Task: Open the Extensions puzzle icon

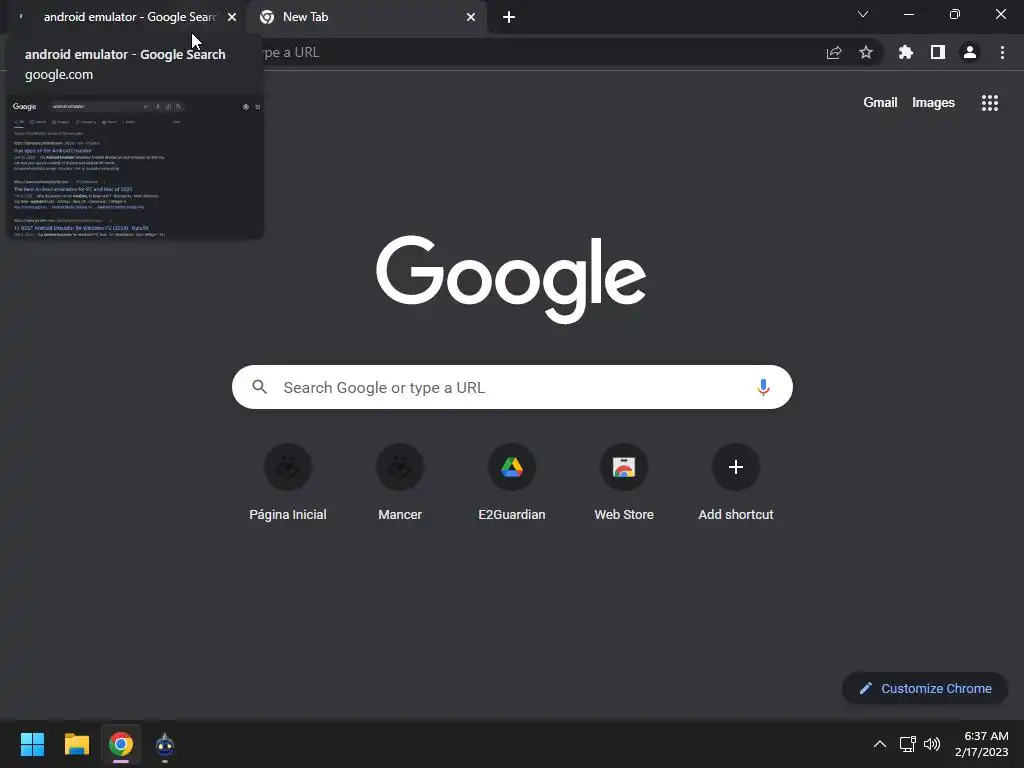Action: pyautogui.click(x=906, y=52)
